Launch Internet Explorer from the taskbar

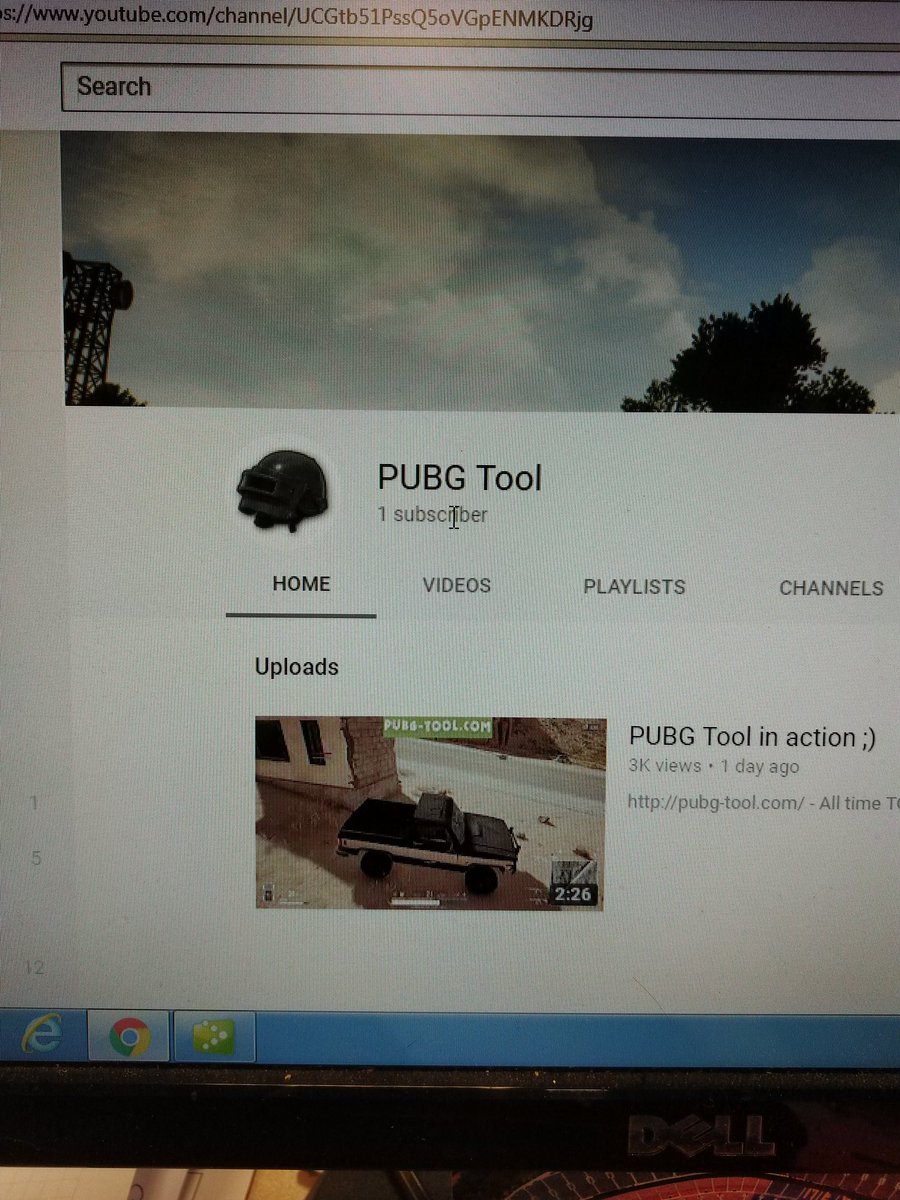point(40,1036)
